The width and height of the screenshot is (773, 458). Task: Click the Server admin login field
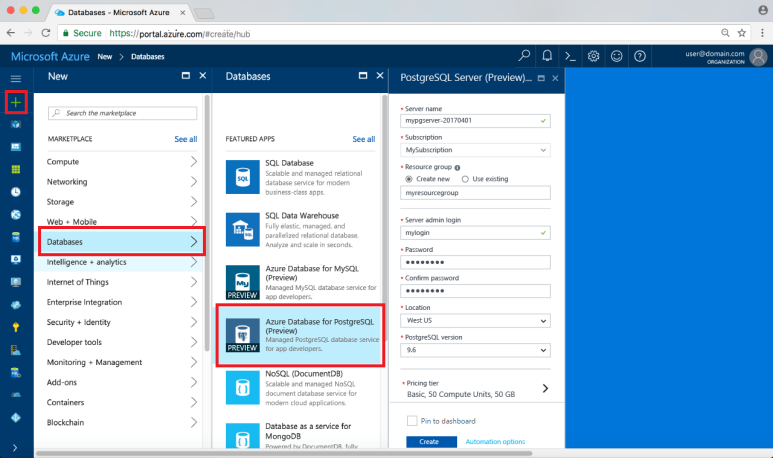[475, 233]
